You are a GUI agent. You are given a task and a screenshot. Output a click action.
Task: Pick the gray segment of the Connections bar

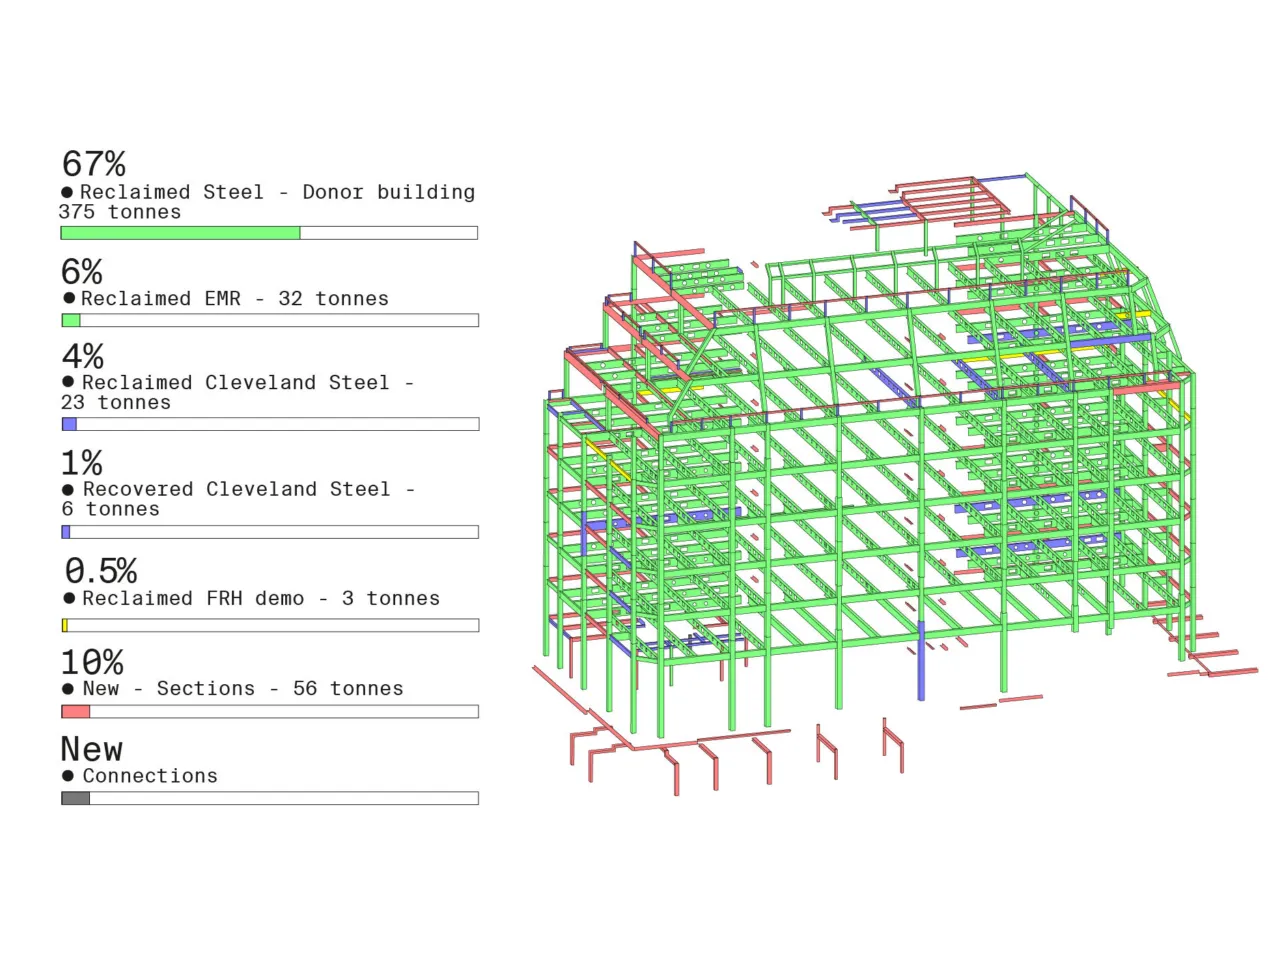point(76,798)
